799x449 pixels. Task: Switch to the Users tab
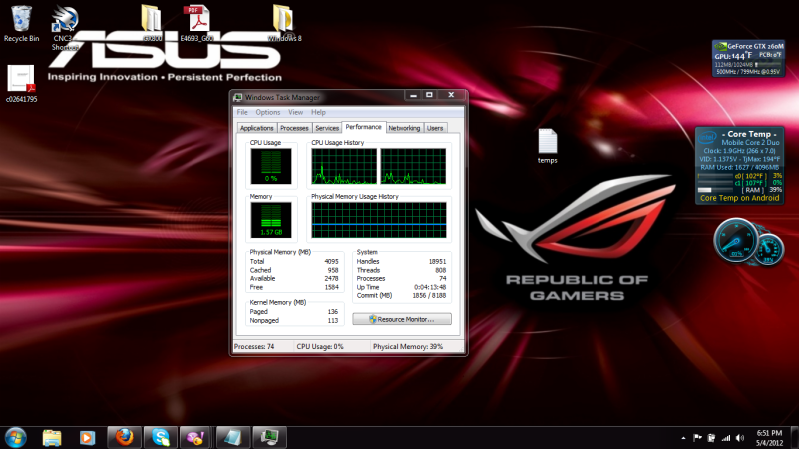435,128
